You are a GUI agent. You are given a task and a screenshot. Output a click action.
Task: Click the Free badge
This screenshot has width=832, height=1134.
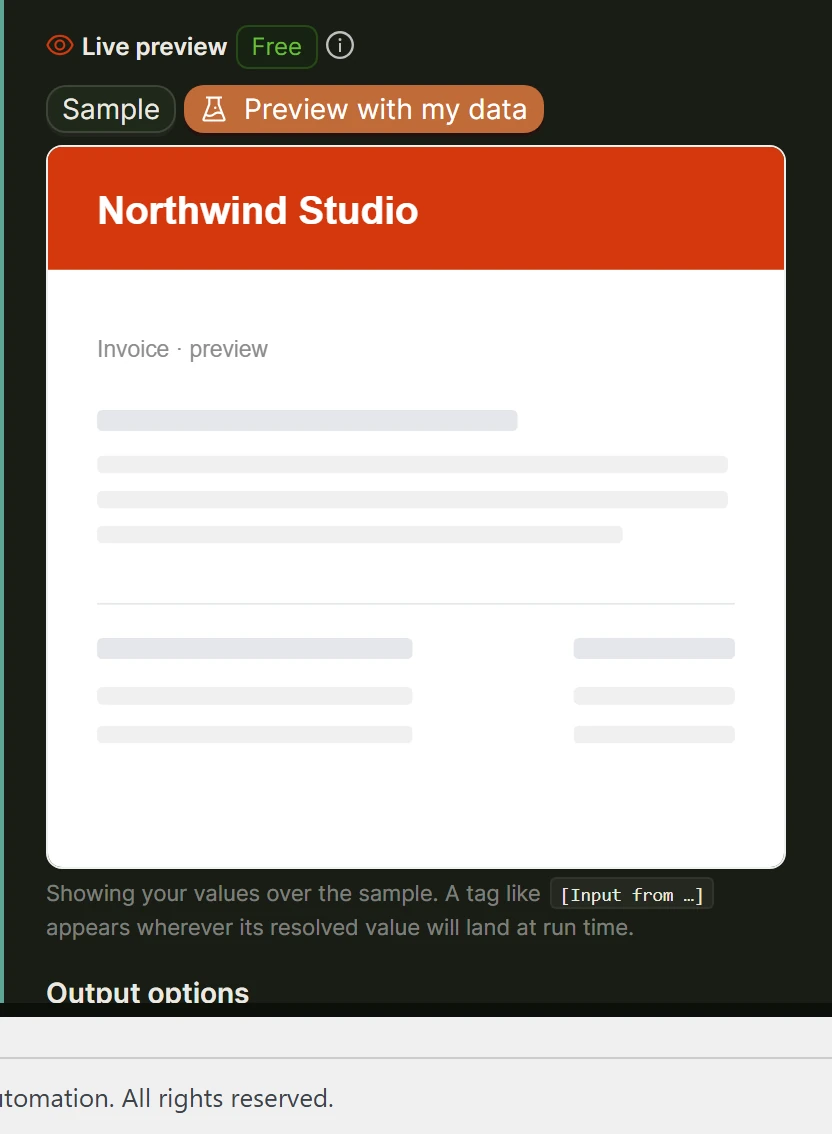[276, 46]
